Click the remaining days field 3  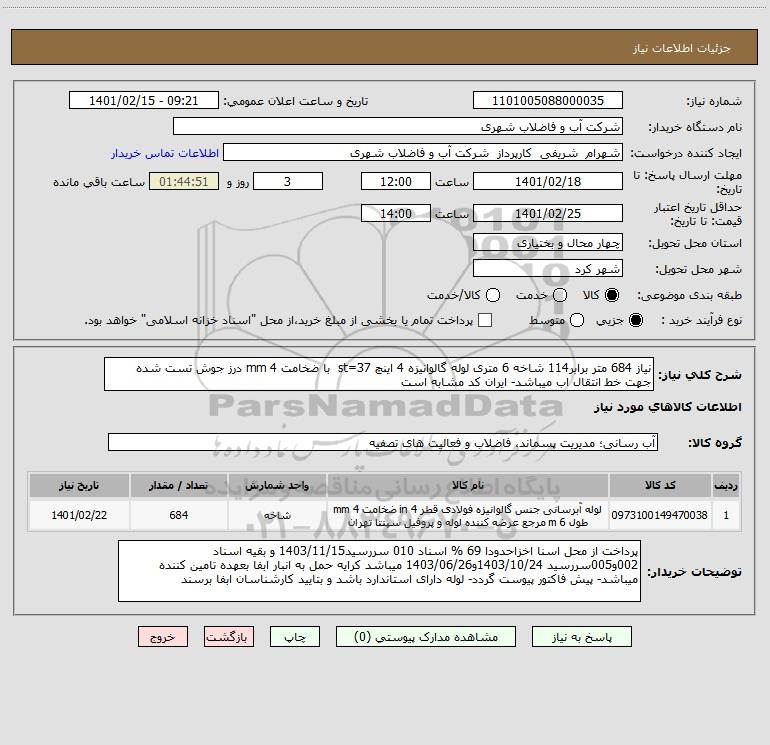[288, 181]
